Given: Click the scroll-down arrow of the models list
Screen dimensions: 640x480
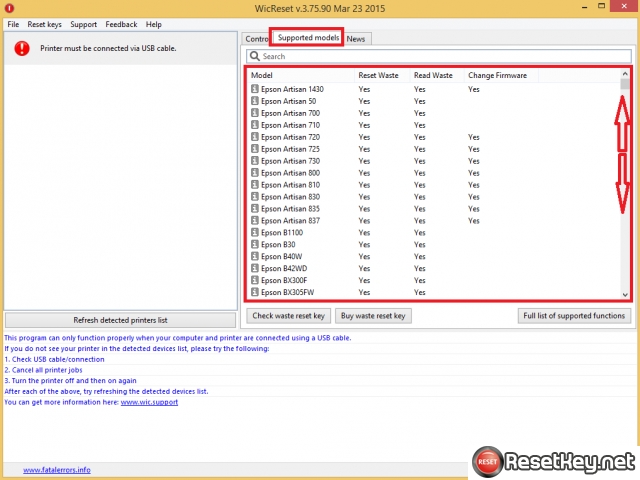Looking at the screenshot, I should [x=625, y=295].
